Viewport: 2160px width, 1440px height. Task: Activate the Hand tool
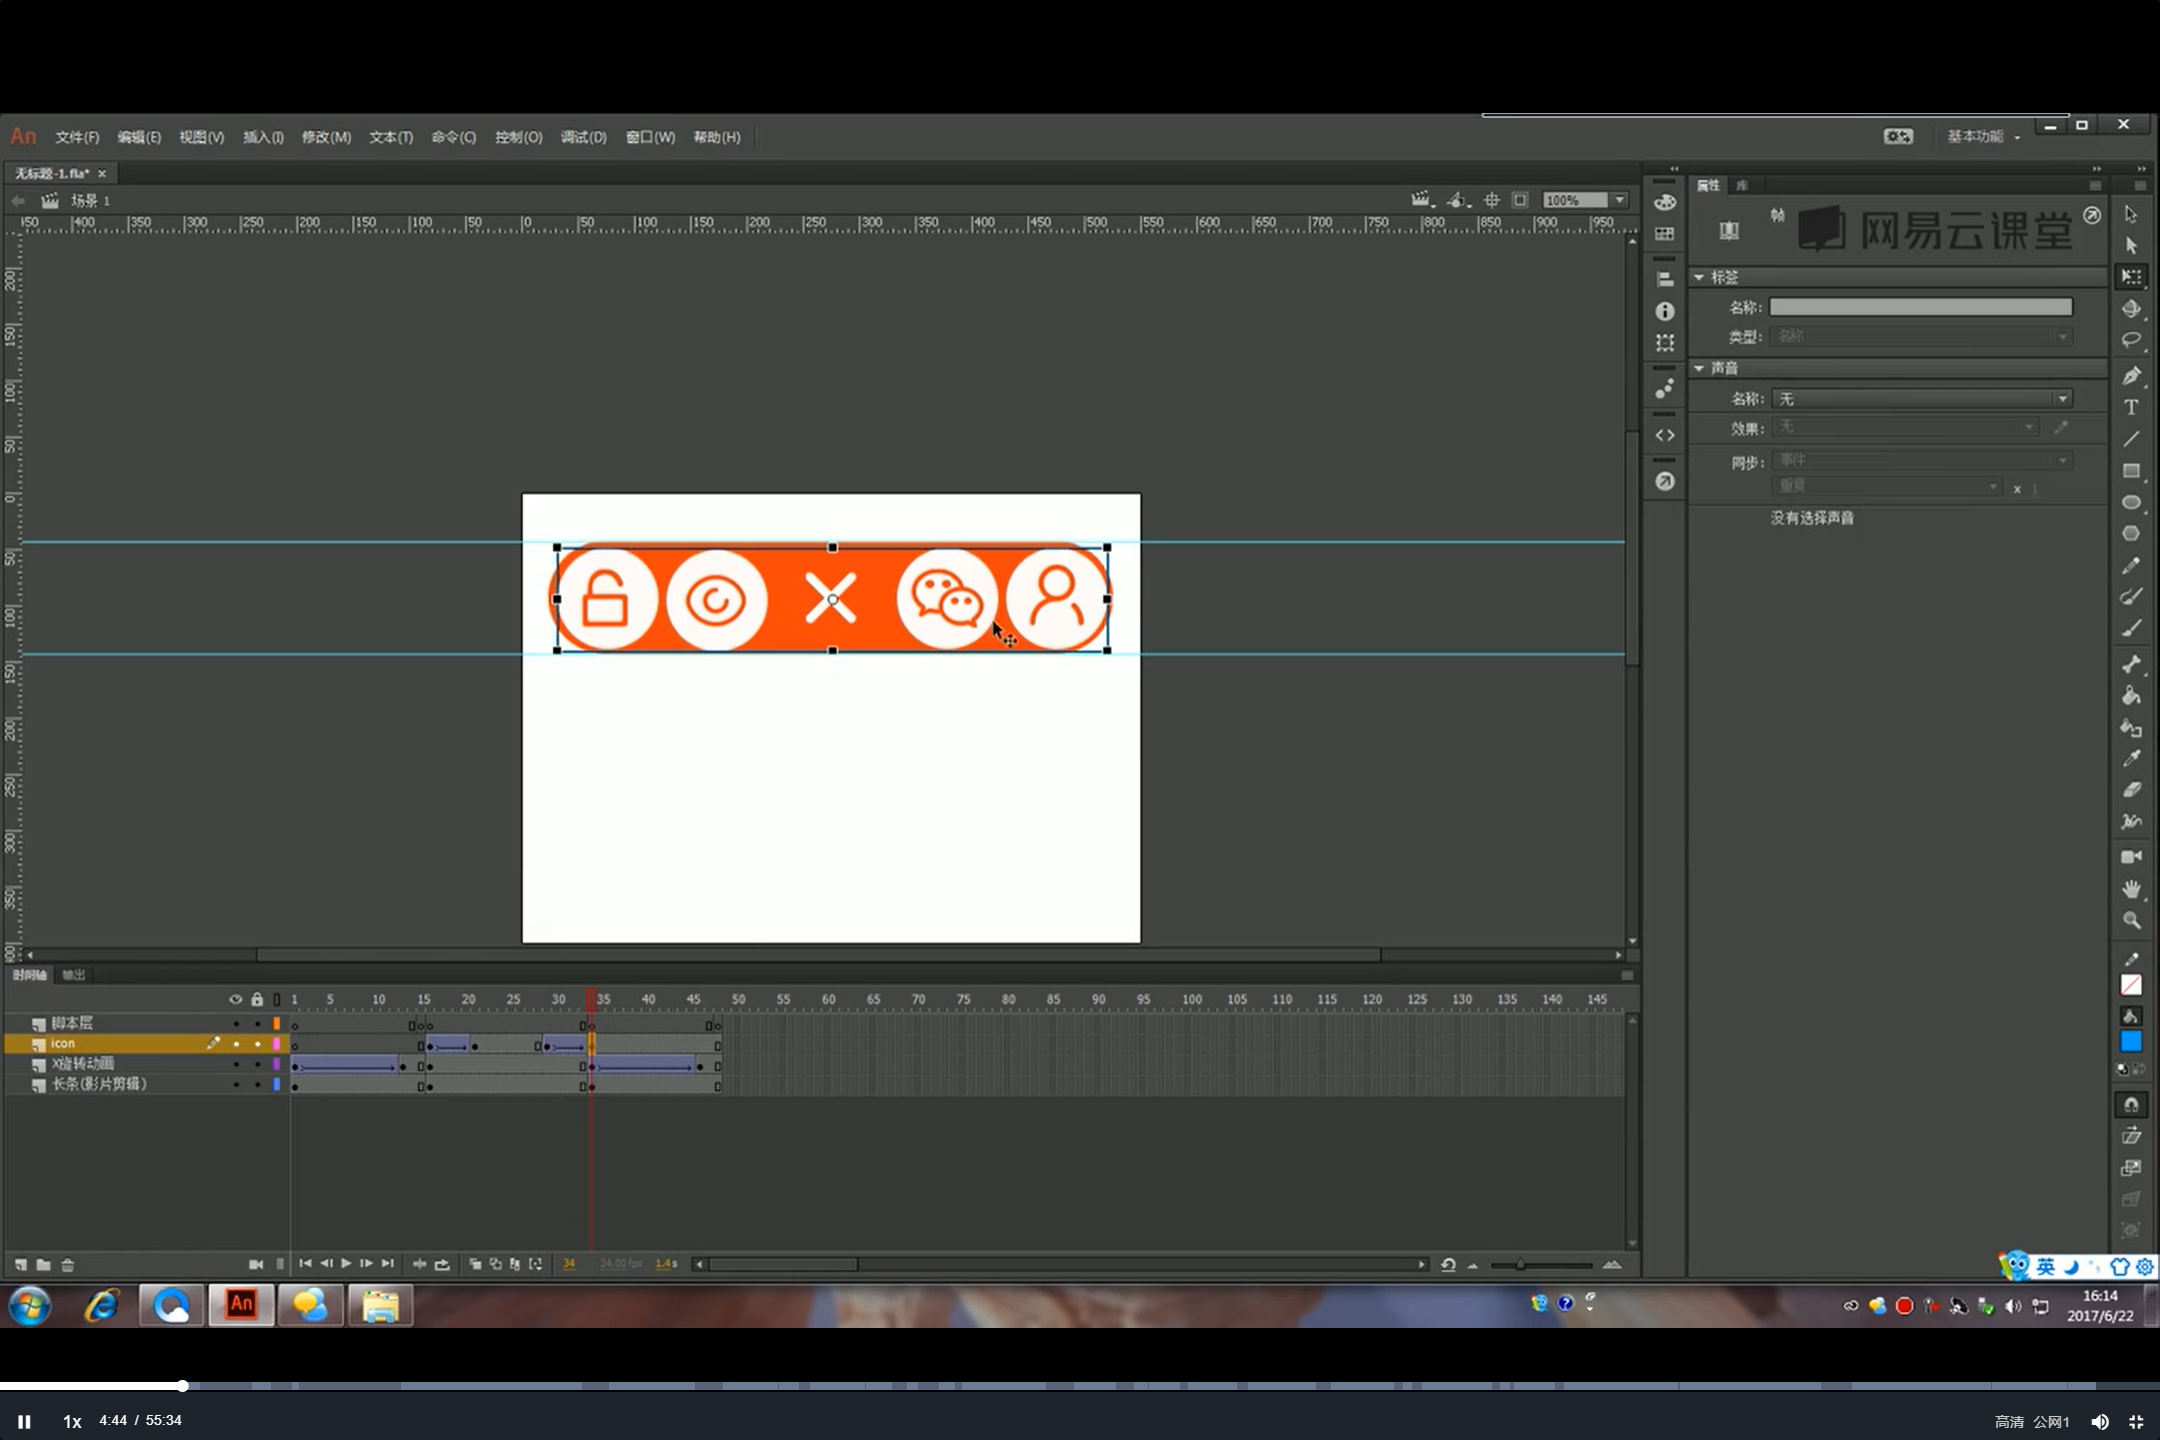click(2131, 889)
